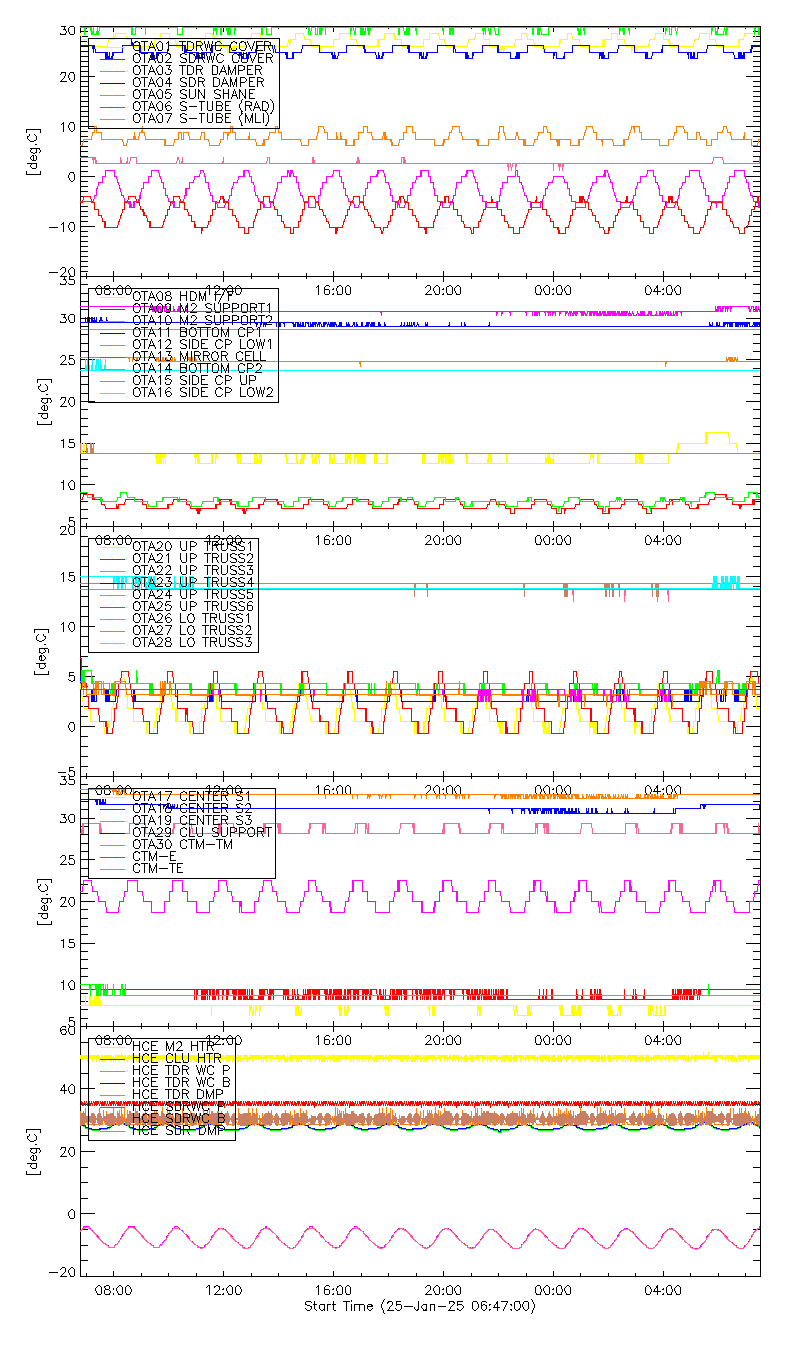Click the OTA08 HDM I/F legend entry
Viewport: 800px width, 1350px height.
(182, 296)
